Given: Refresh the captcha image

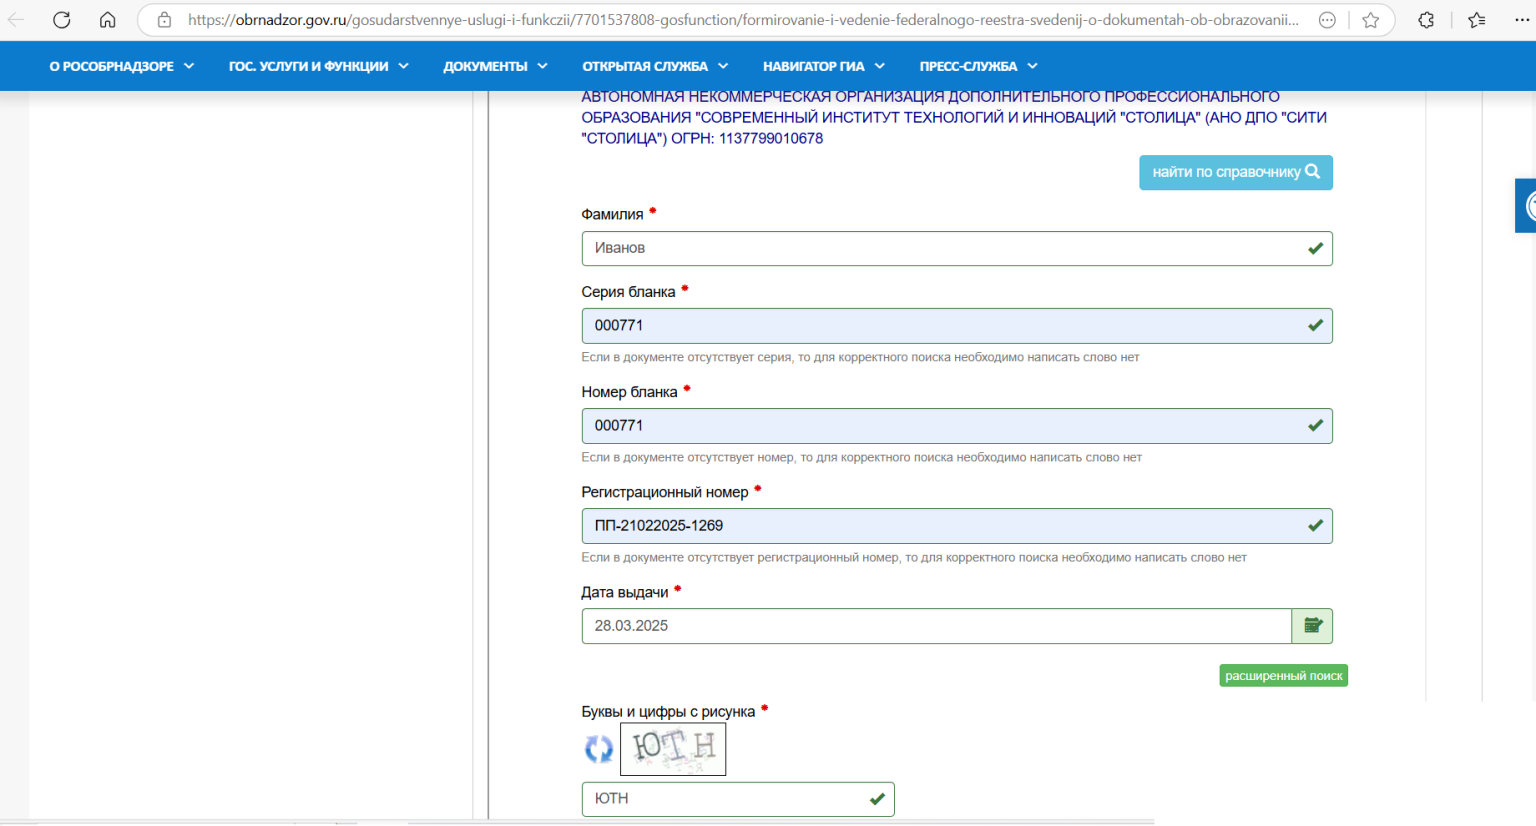Looking at the screenshot, I should (598, 748).
